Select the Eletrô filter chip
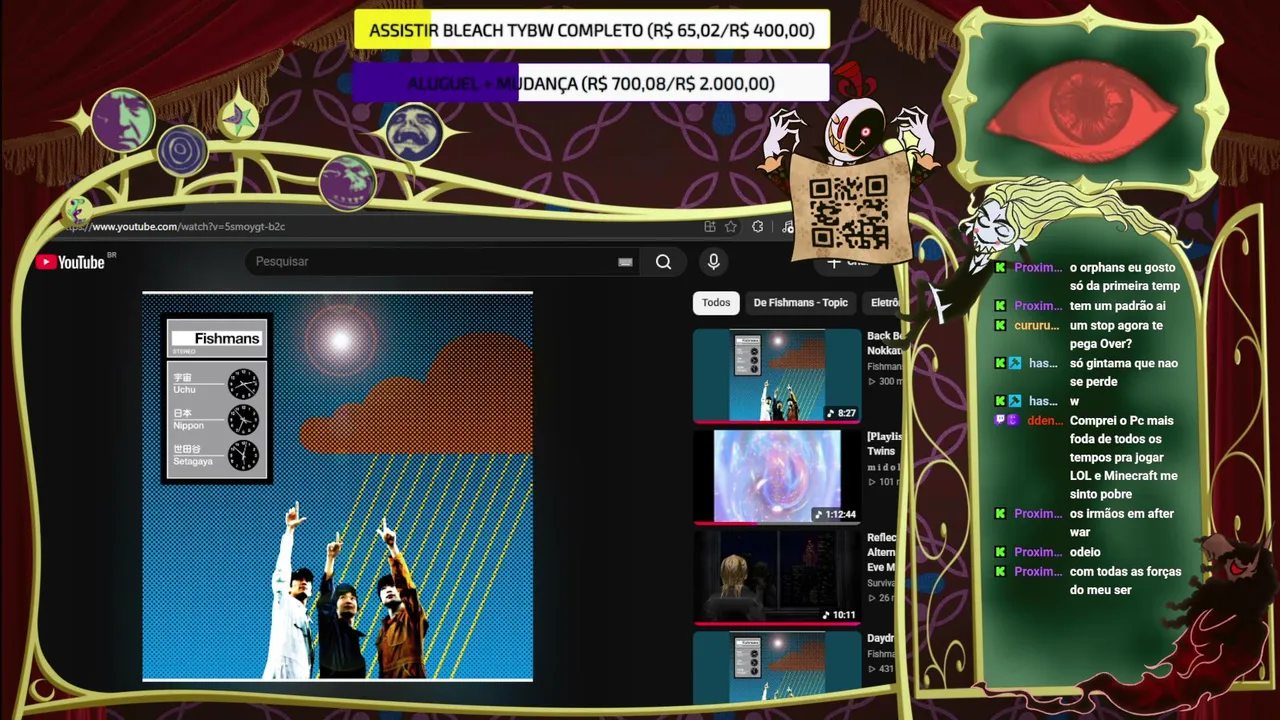This screenshot has height=720, width=1280. pos(884,303)
